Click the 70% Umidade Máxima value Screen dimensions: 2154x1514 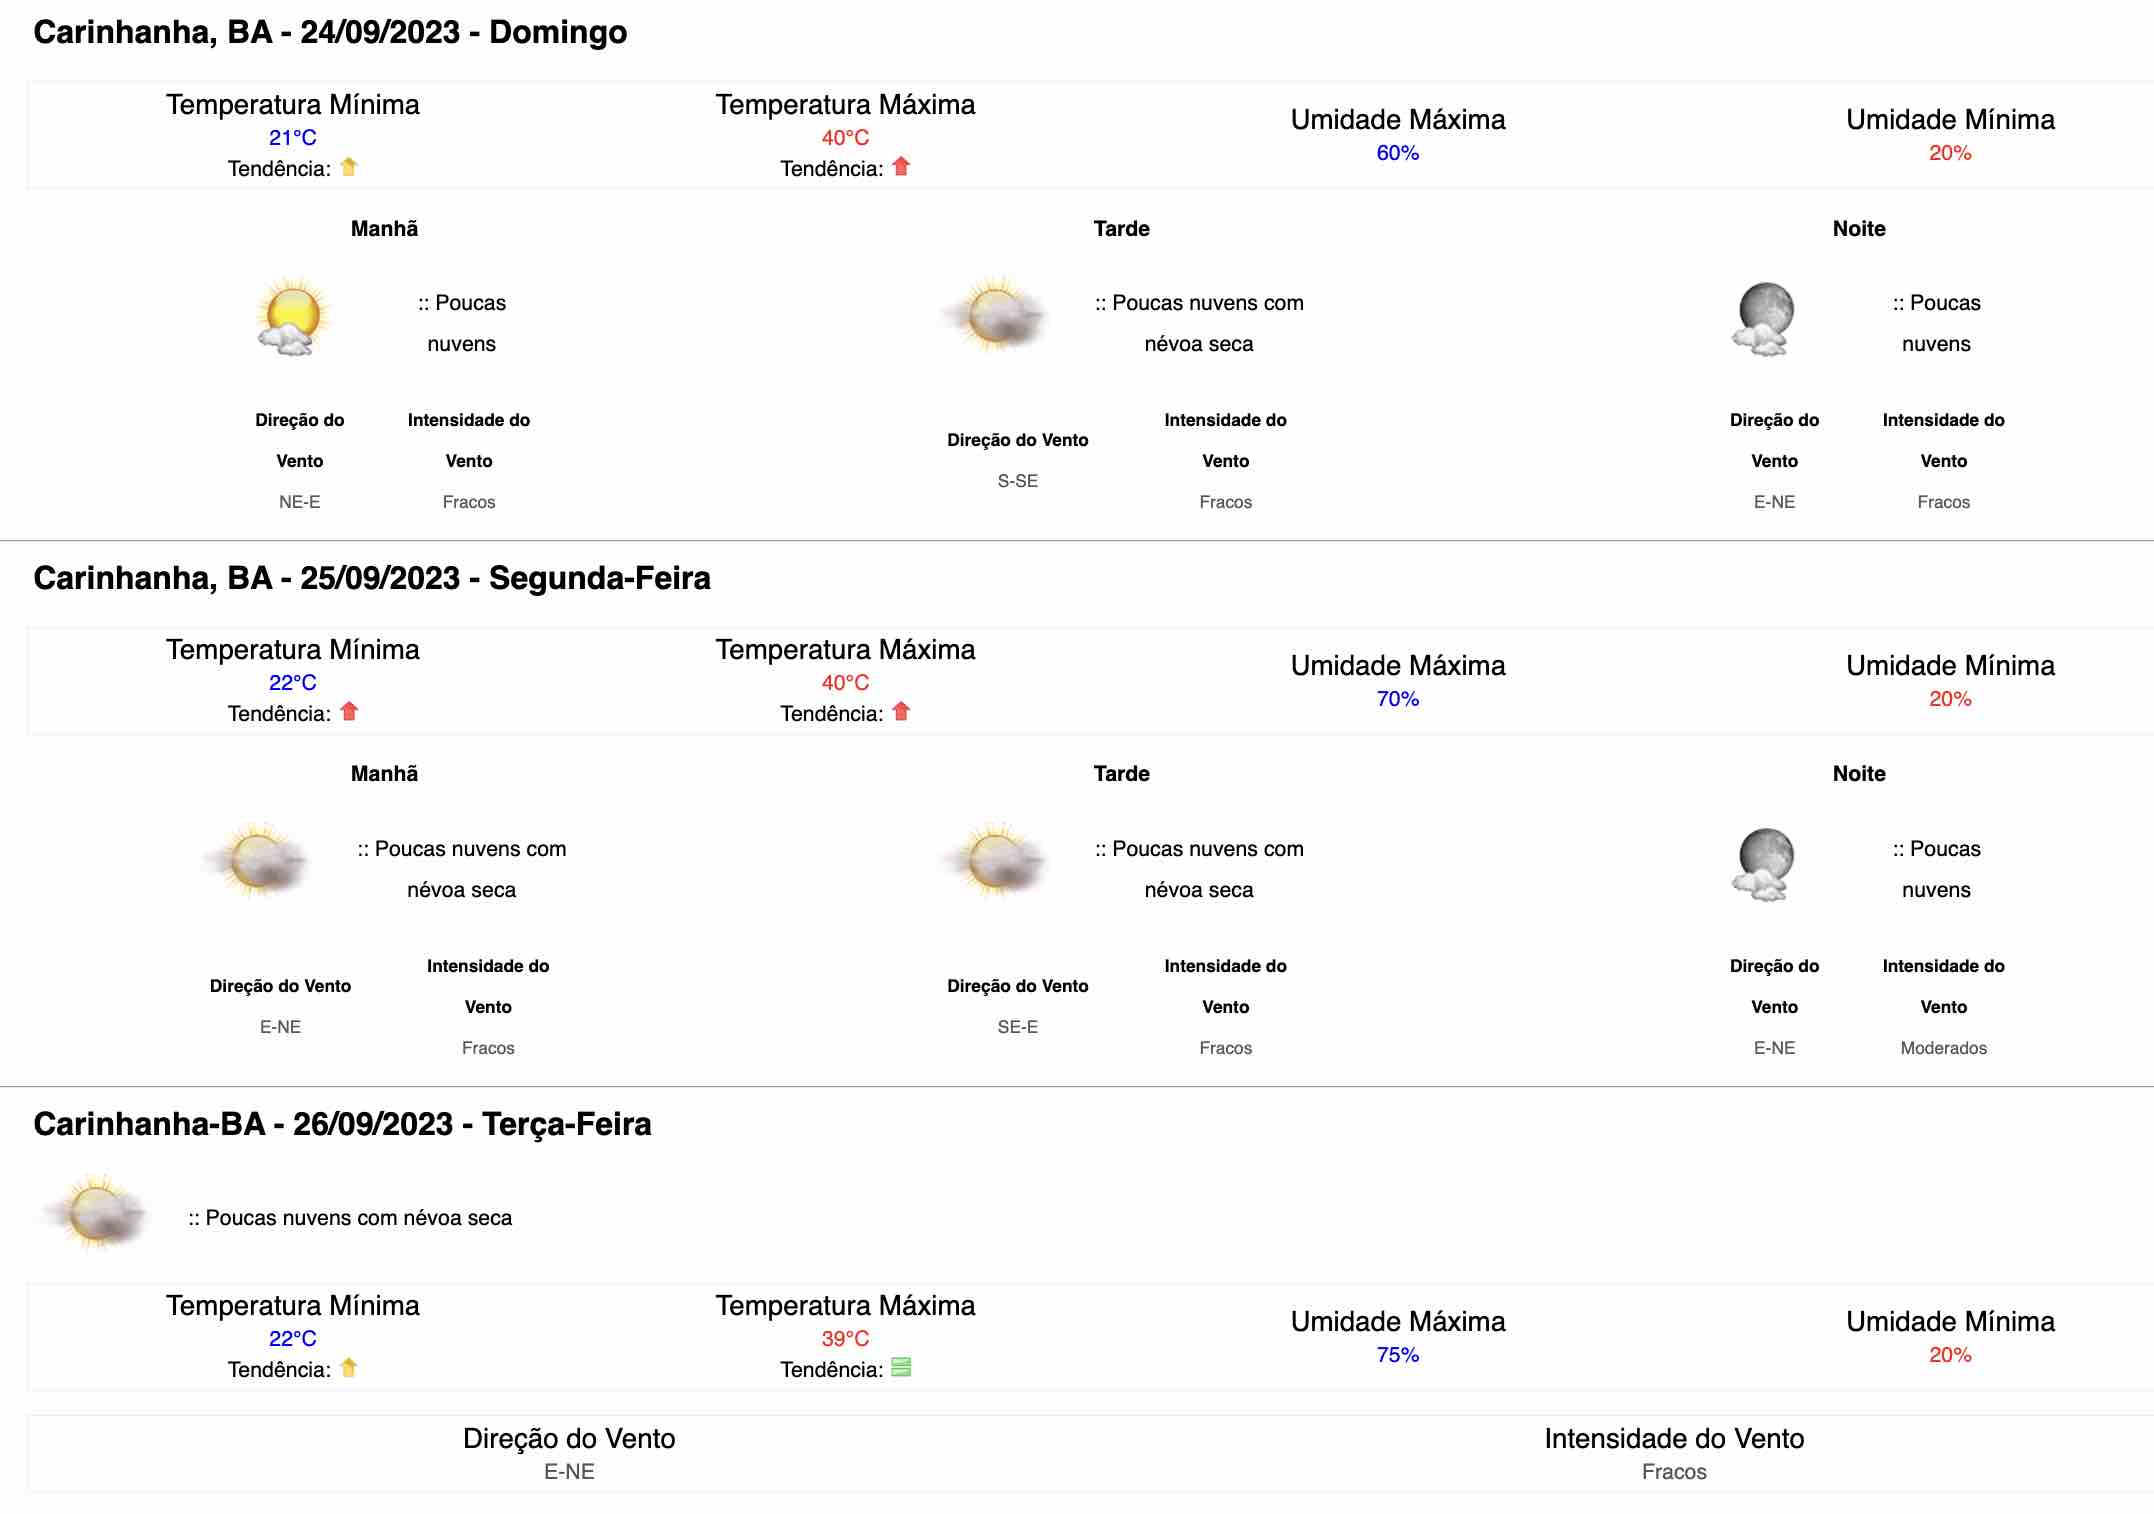(1398, 699)
